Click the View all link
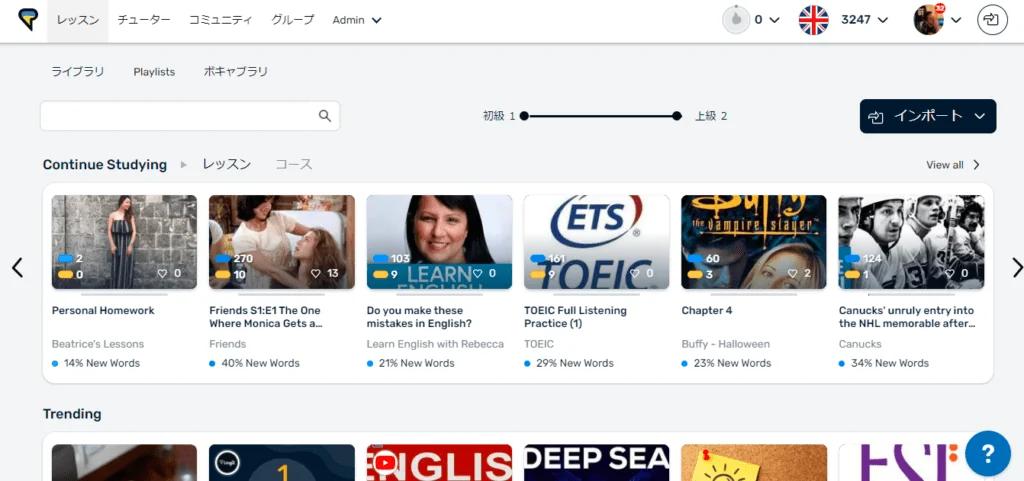This screenshot has width=1024, height=481. coord(953,165)
